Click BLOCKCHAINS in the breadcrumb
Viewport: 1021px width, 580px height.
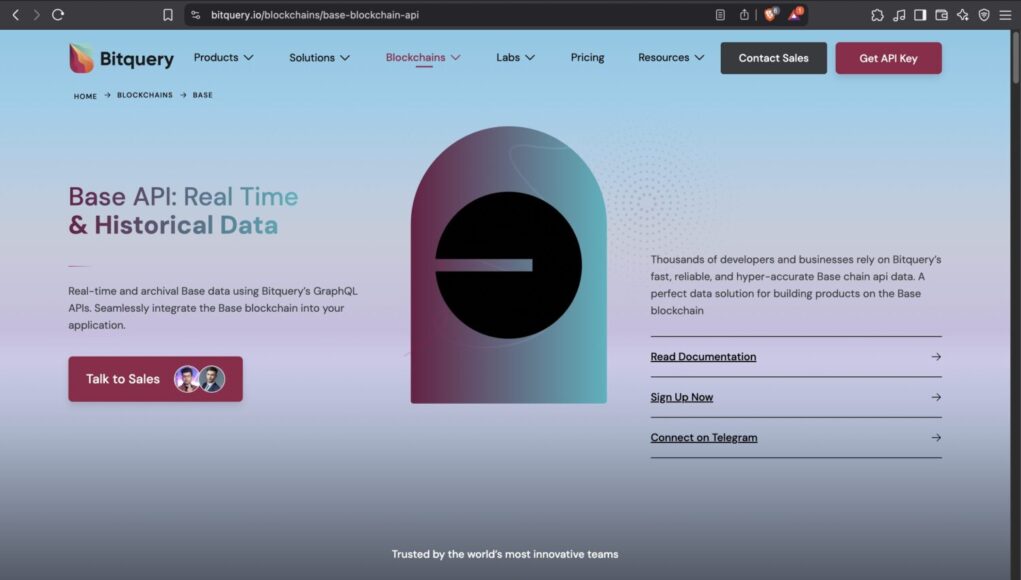click(x=145, y=95)
